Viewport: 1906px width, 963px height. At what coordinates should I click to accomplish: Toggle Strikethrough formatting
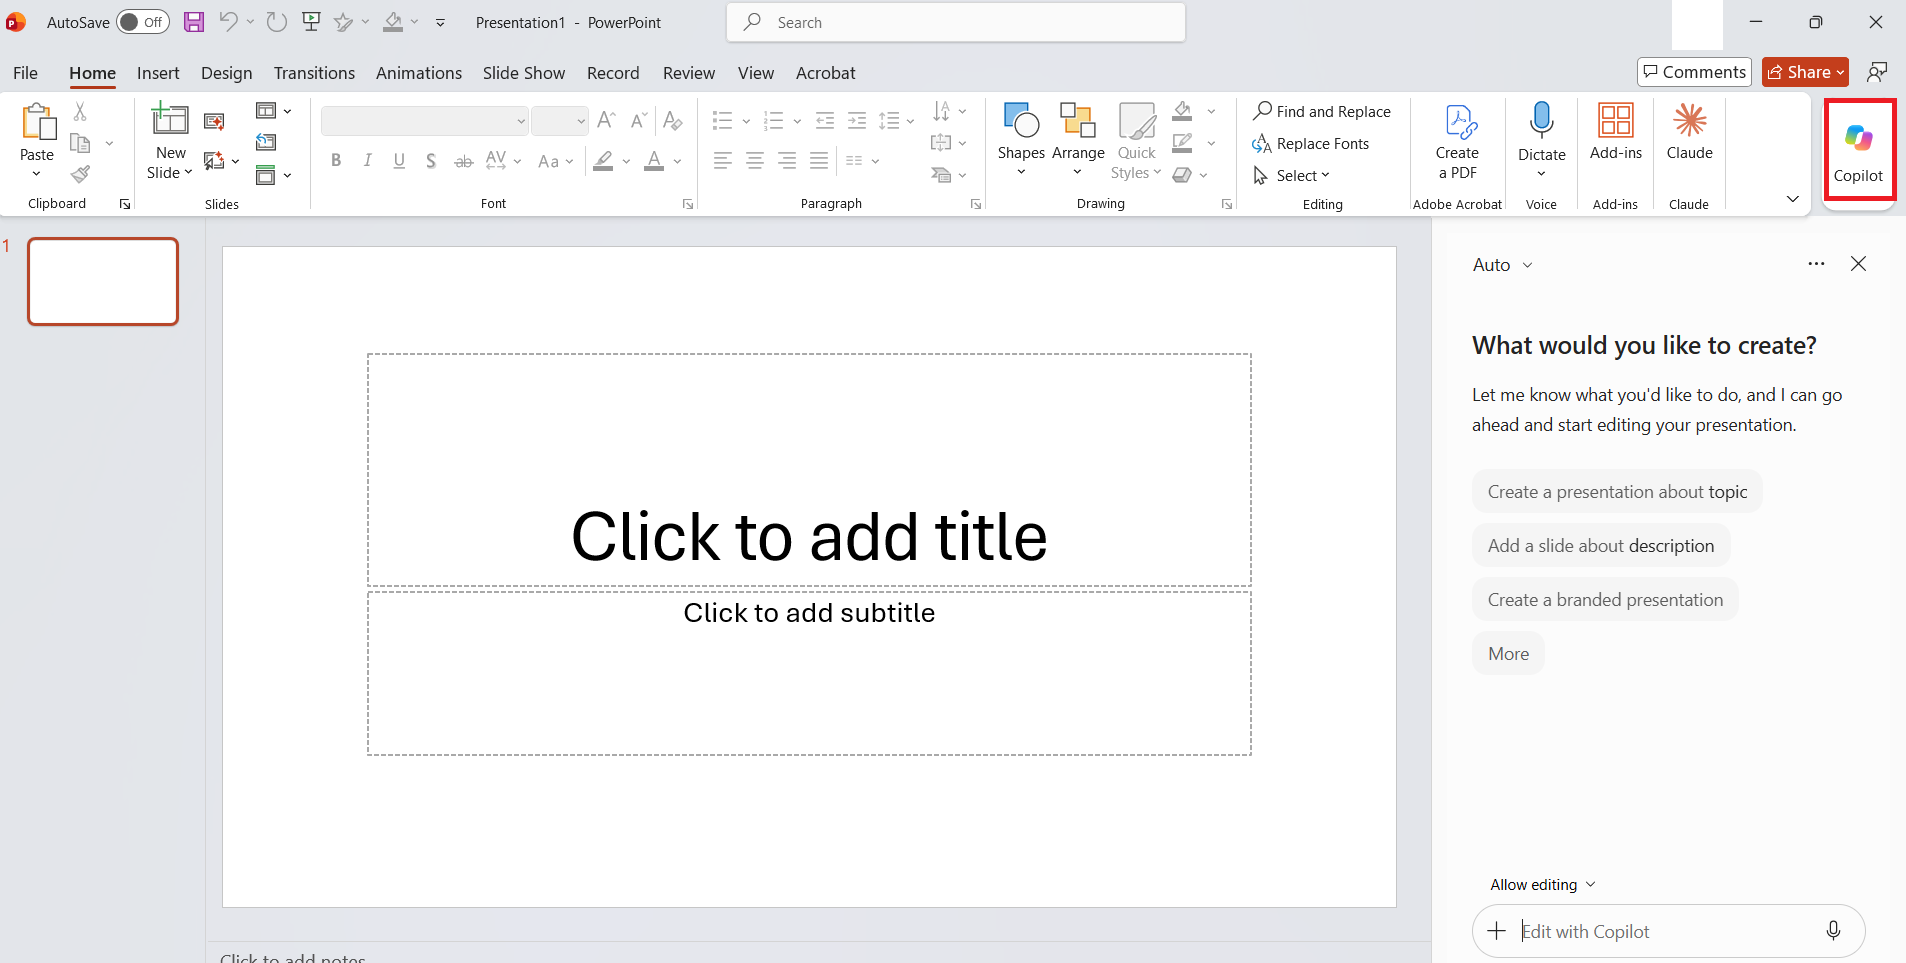coord(463,160)
